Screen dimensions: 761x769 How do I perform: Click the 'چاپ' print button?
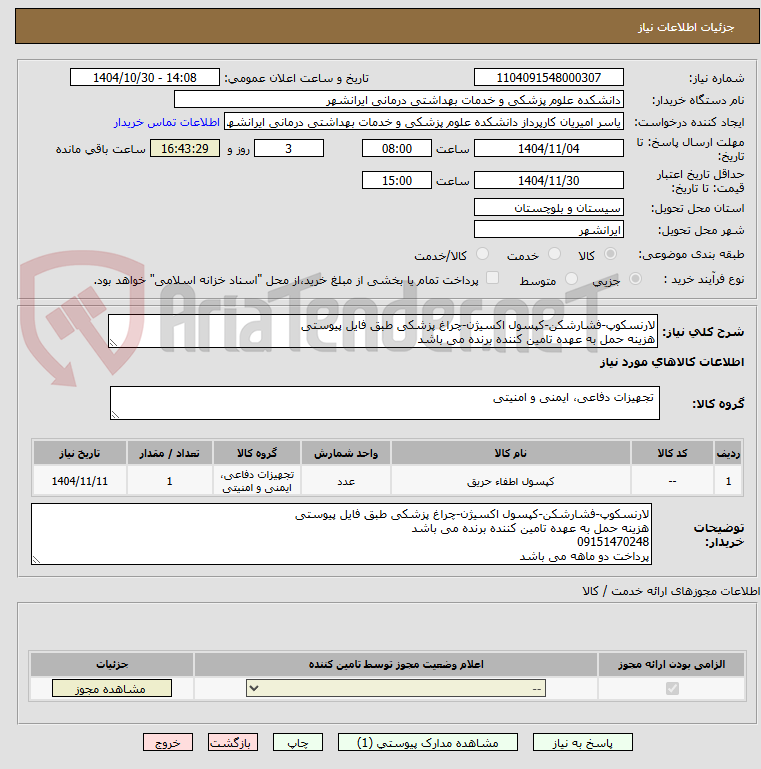[x=298, y=743]
